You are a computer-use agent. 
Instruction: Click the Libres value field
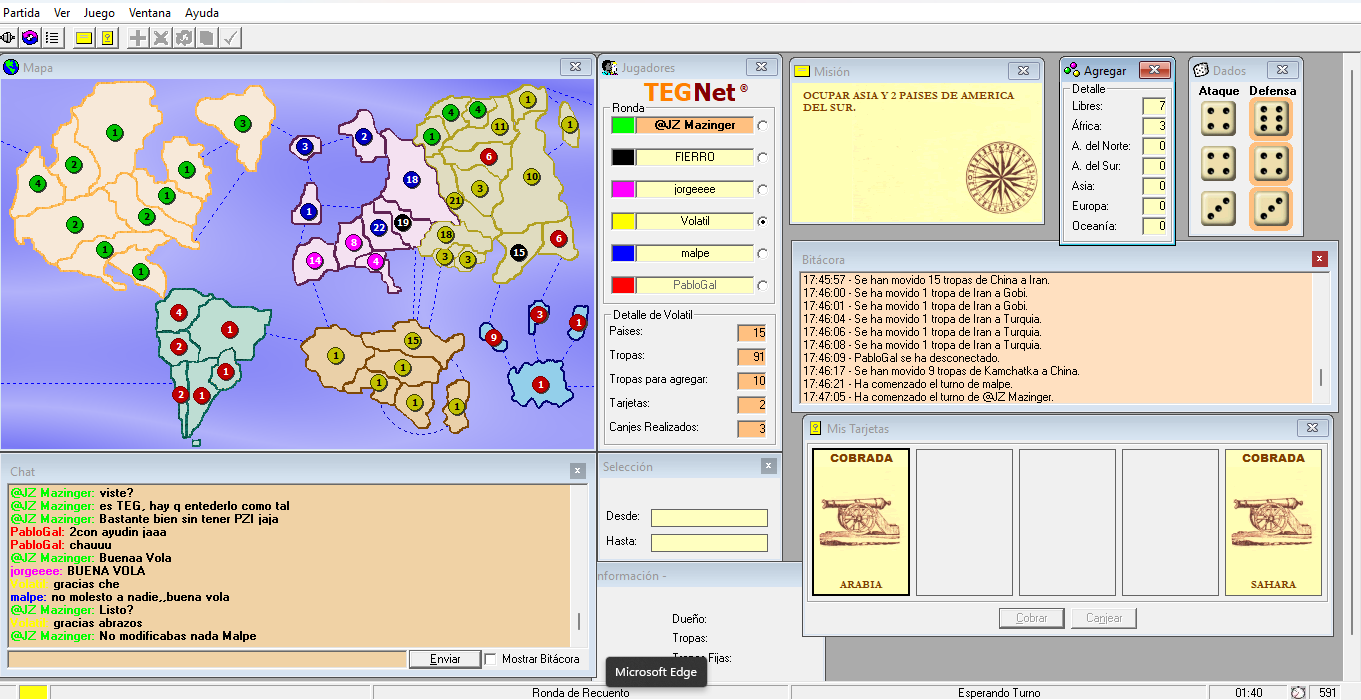[1155, 106]
